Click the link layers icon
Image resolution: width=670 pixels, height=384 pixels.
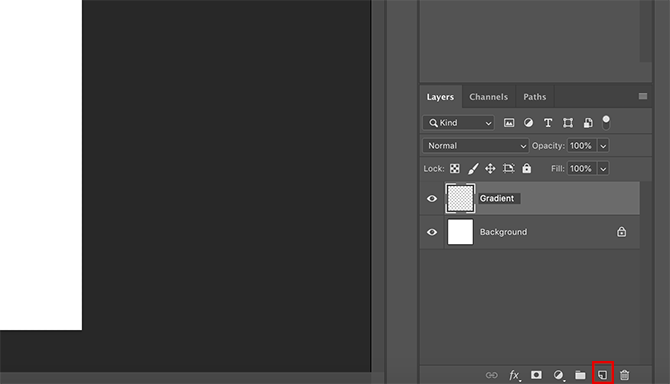pos(491,375)
